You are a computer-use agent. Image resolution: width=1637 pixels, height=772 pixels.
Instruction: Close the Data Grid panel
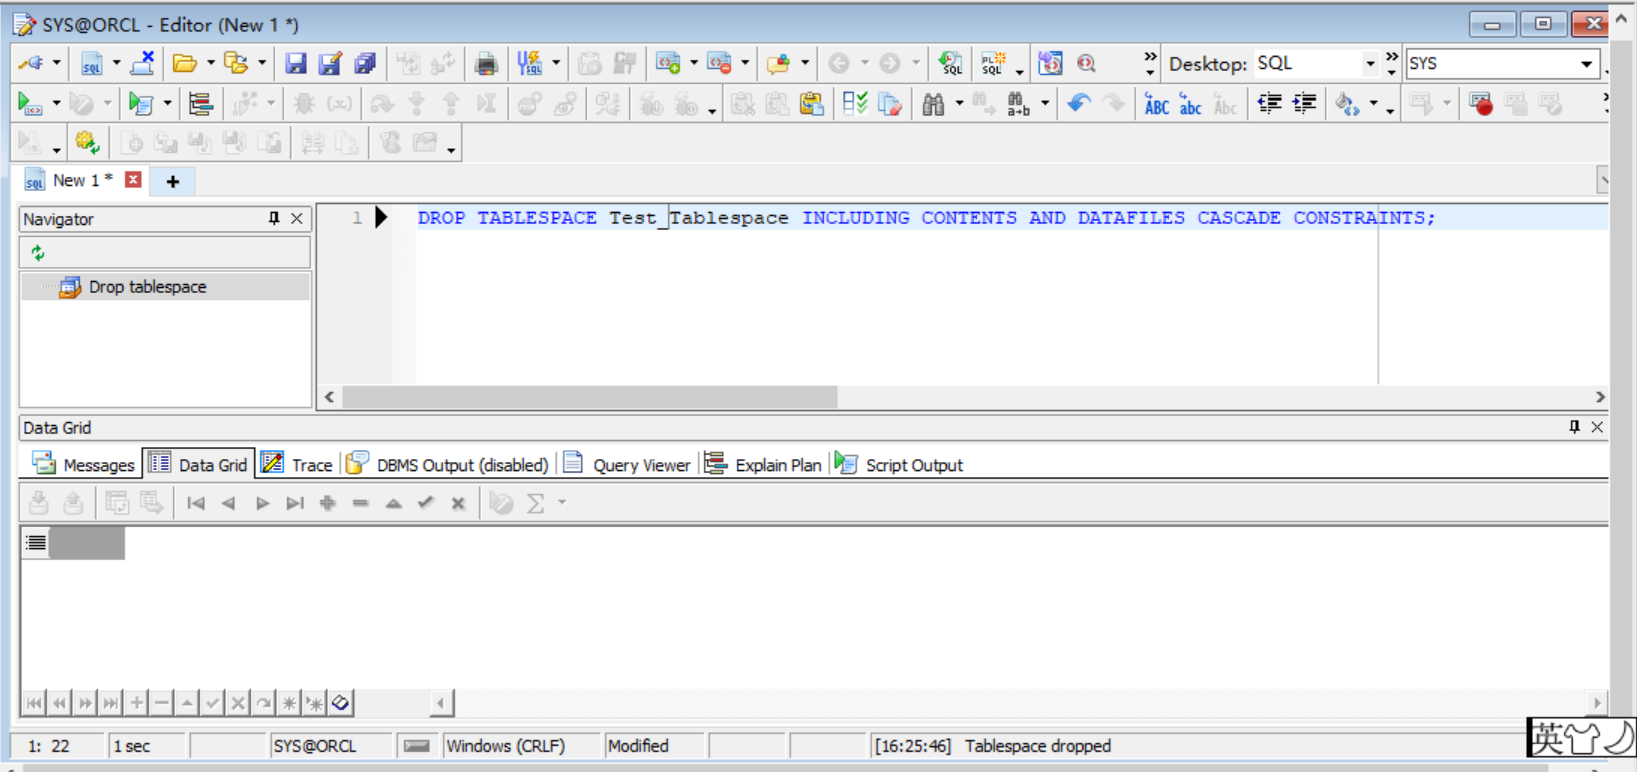tap(1597, 427)
